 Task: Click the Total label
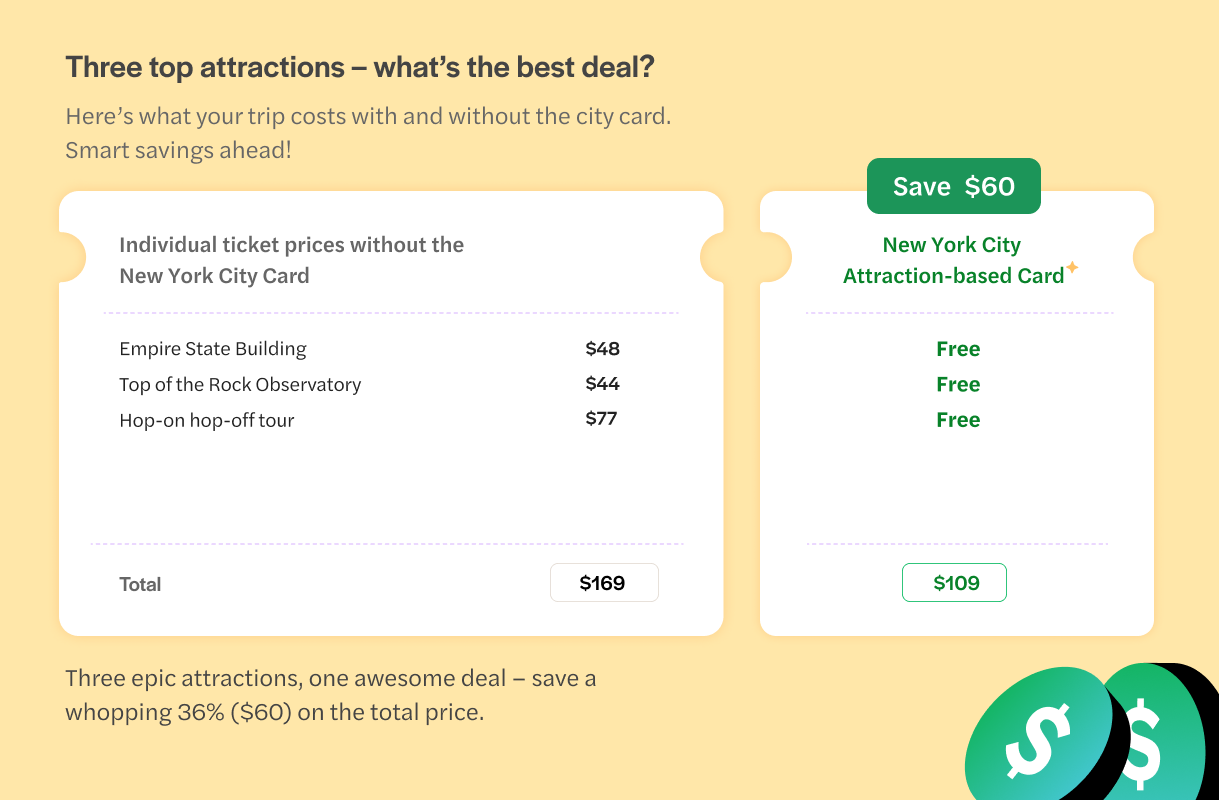[x=140, y=584]
